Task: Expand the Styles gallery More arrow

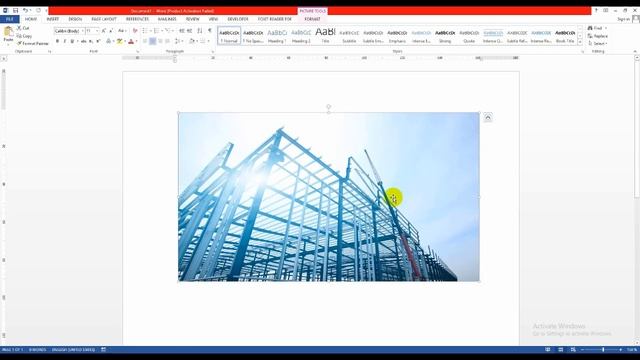Action: tap(580, 42)
